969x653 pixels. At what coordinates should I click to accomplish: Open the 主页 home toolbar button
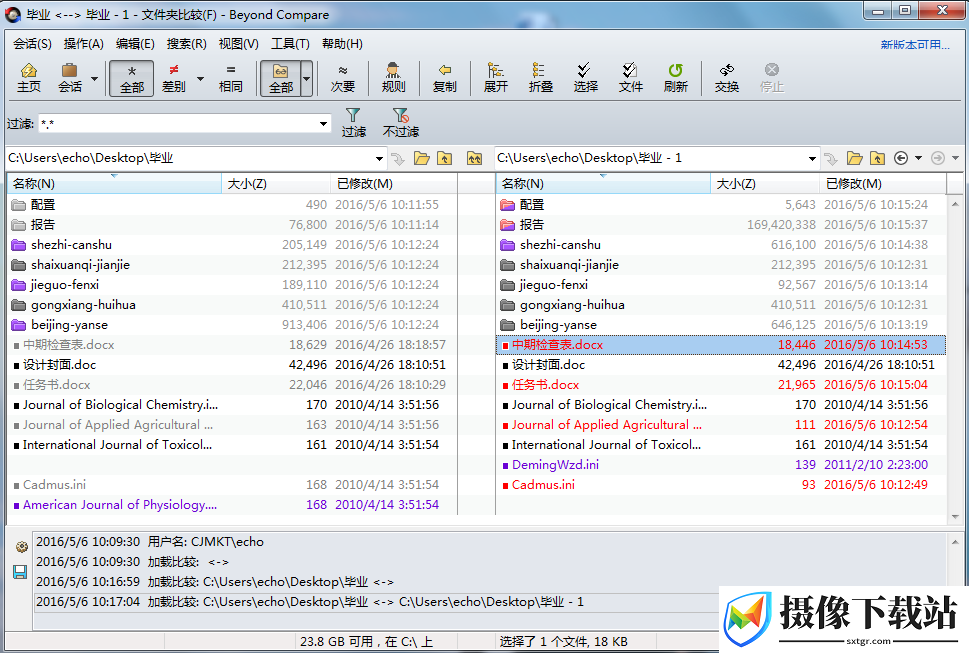pos(28,78)
